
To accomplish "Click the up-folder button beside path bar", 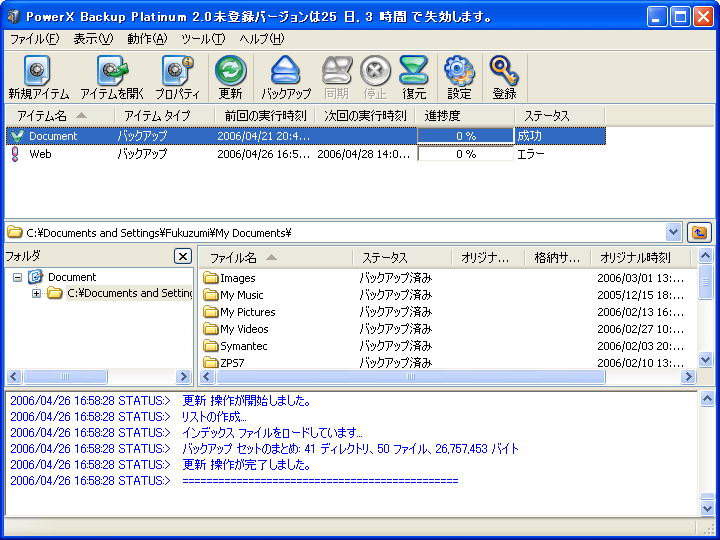I will point(699,232).
